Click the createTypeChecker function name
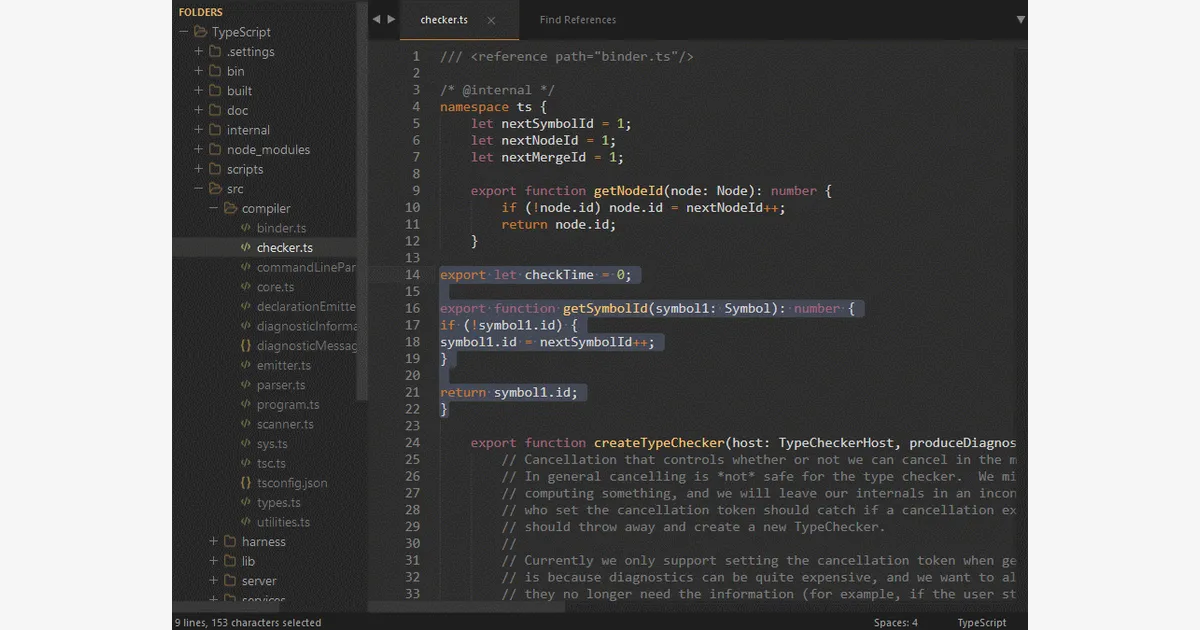The image size is (1200, 630). pyautogui.click(x=657, y=443)
